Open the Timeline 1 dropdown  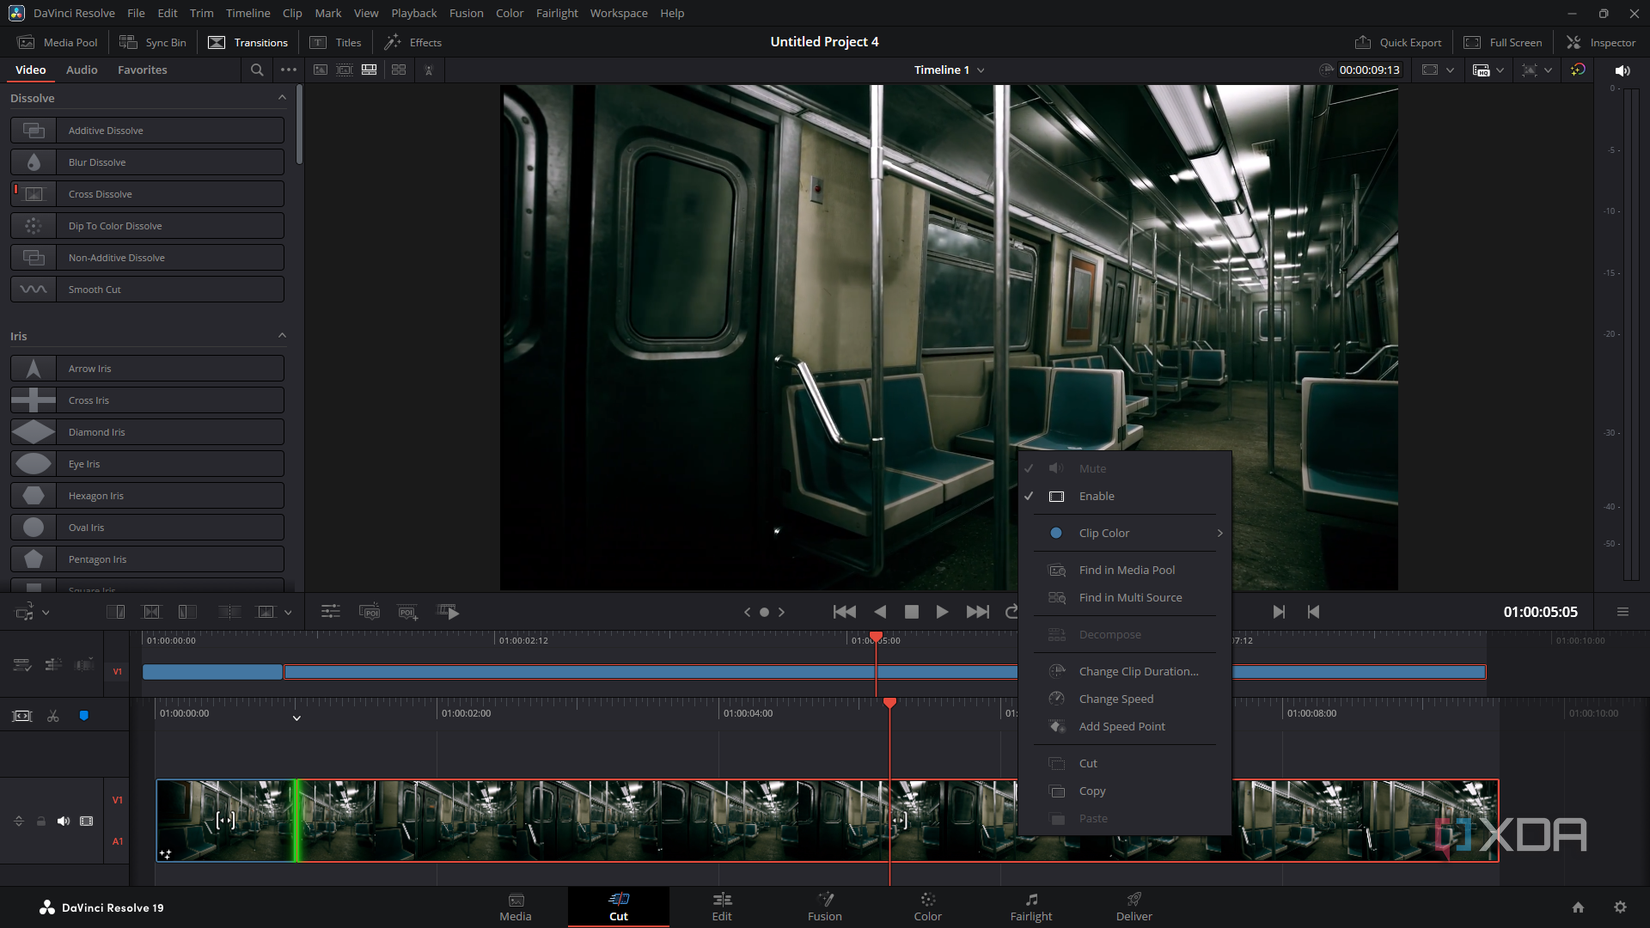coord(980,70)
